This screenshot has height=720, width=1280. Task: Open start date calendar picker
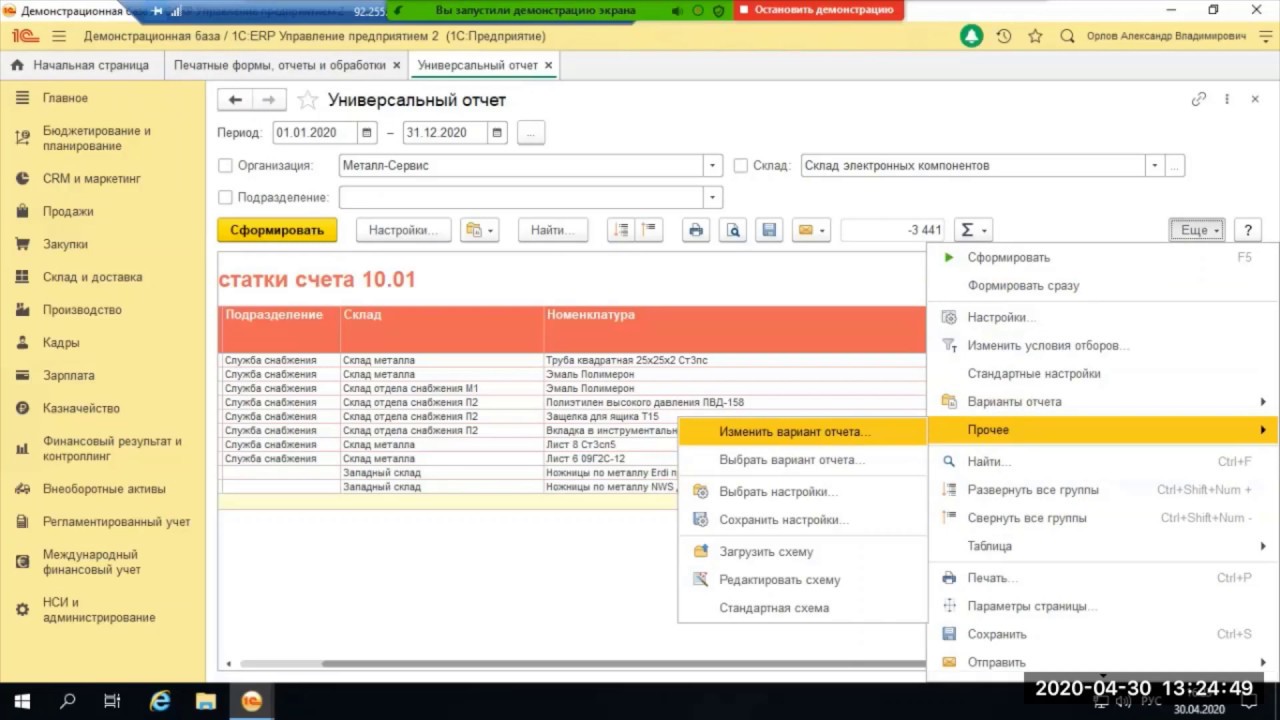(x=367, y=132)
